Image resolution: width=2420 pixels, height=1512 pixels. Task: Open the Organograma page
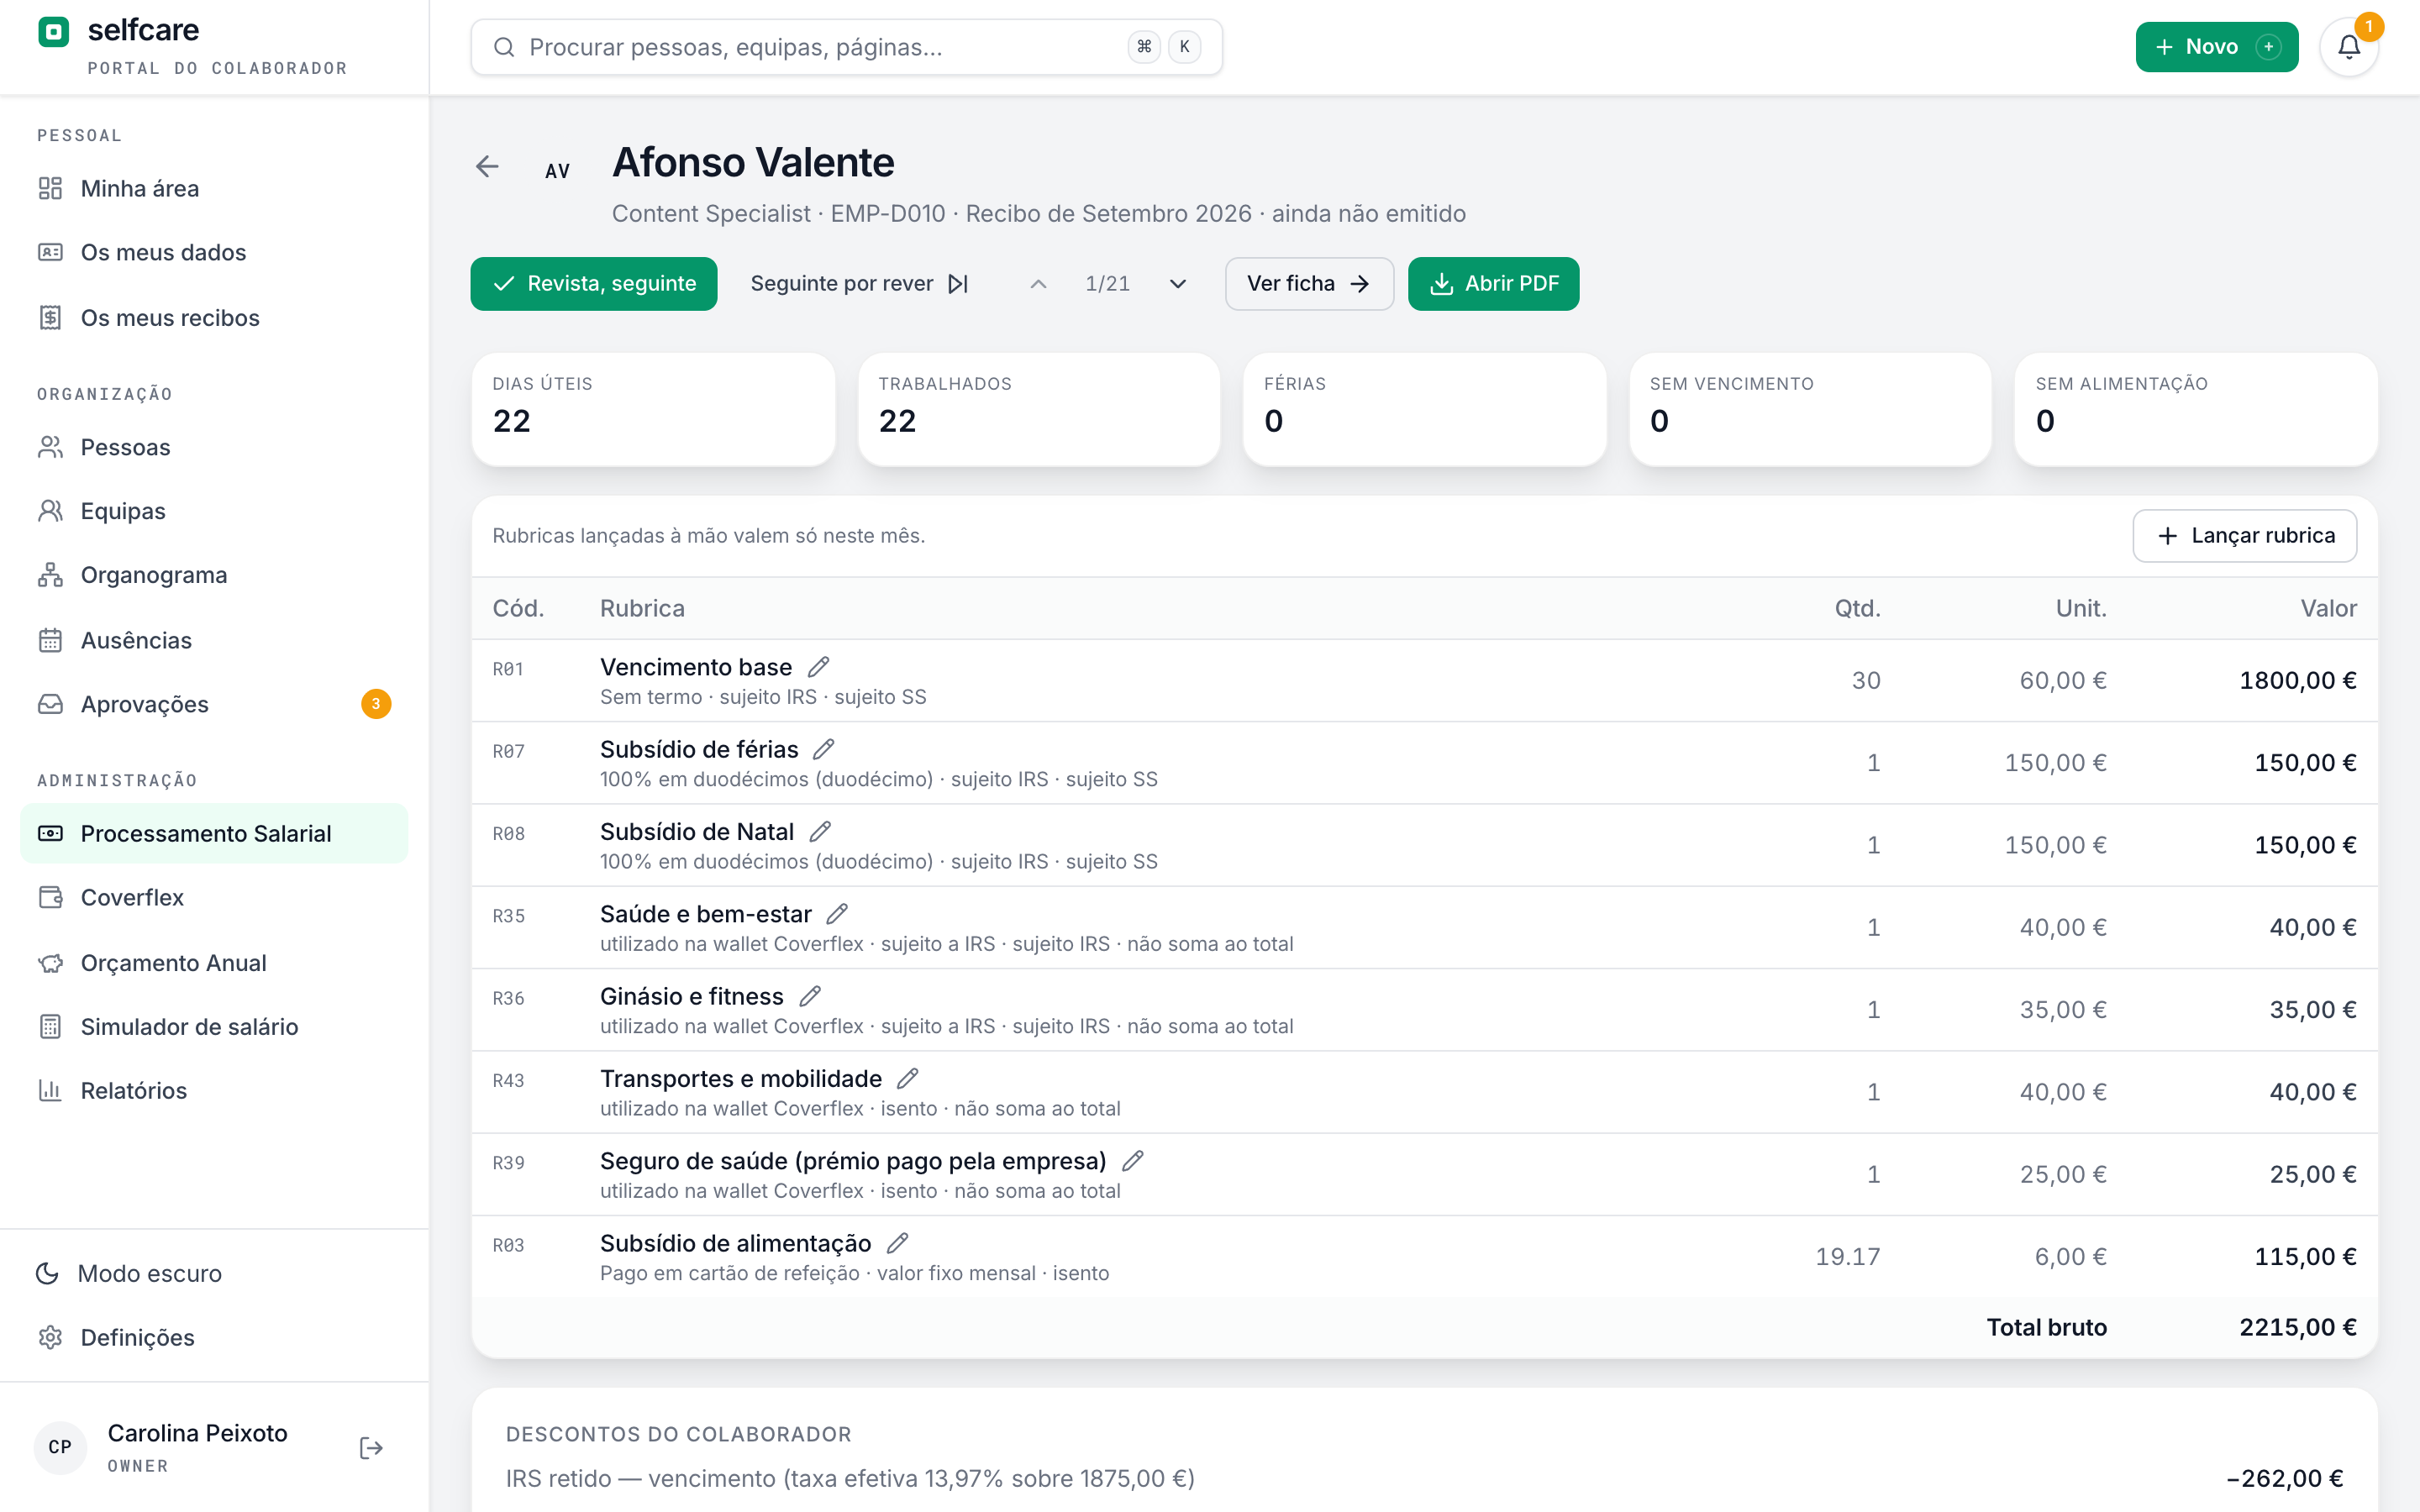click(x=214, y=575)
